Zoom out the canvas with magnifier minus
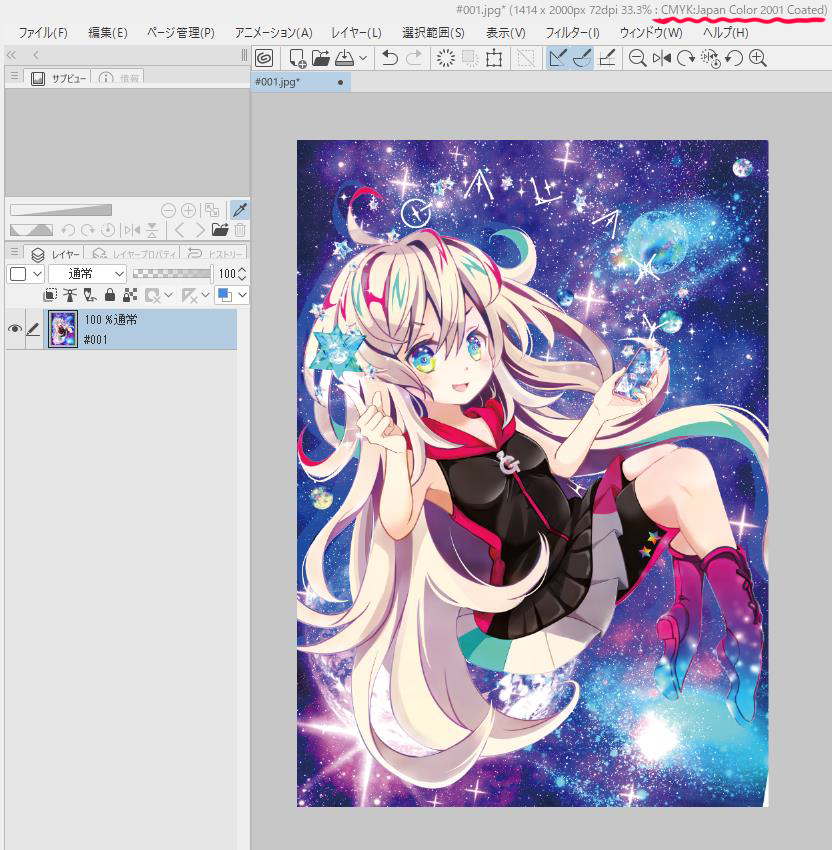Image resolution: width=832 pixels, height=850 pixels. click(x=637, y=58)
